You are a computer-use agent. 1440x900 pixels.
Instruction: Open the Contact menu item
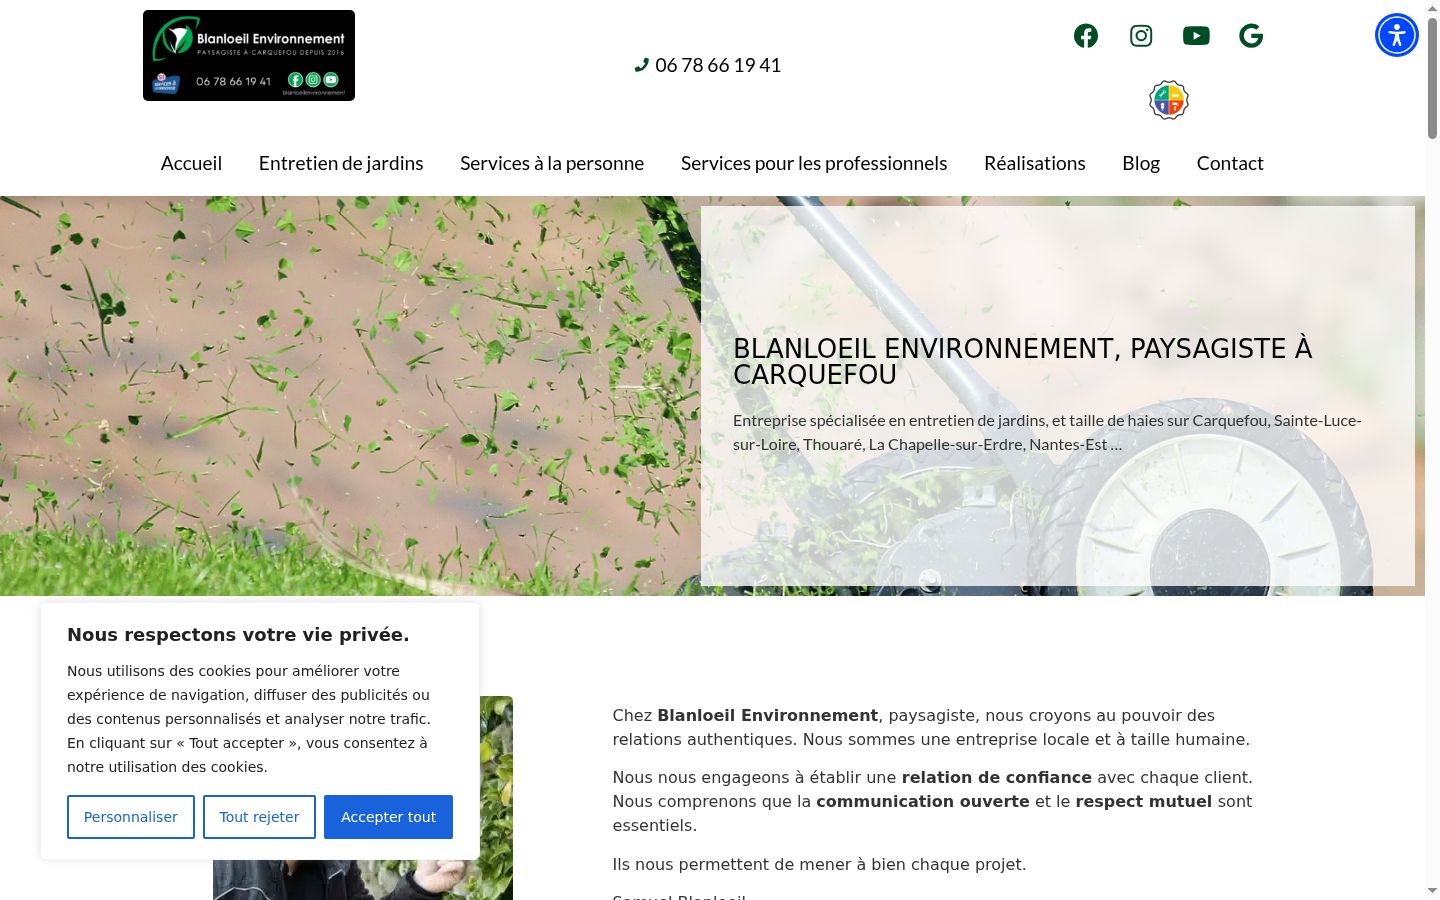coord(1230,163)
